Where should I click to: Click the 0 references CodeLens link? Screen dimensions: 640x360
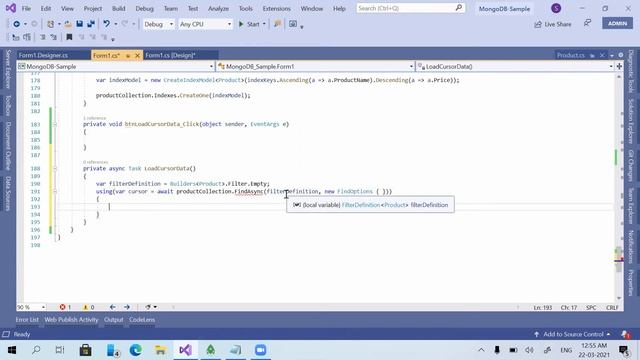point(96,162)
